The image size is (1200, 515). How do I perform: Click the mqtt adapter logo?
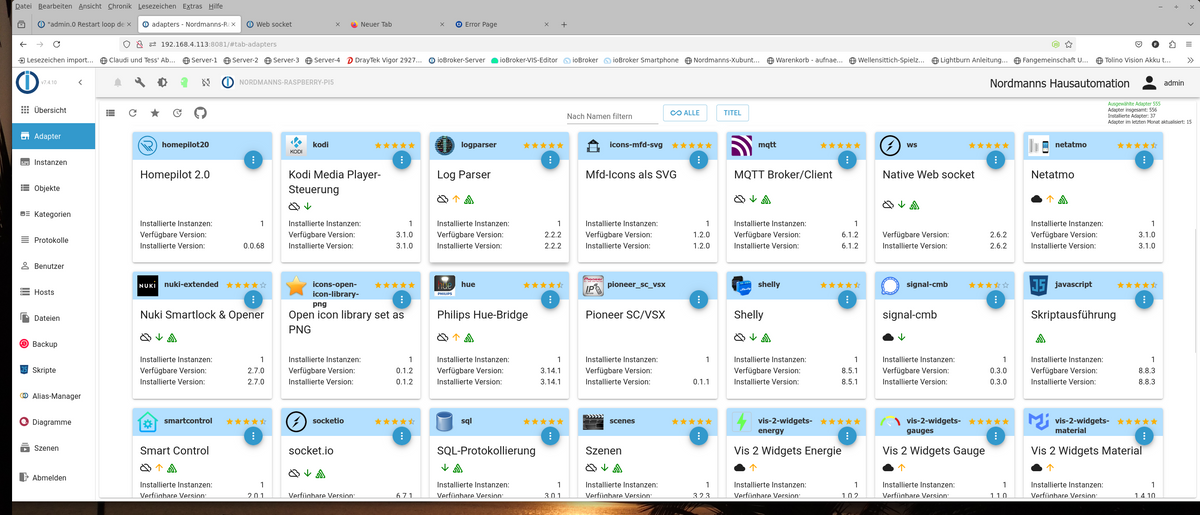[x=741, y=146]
